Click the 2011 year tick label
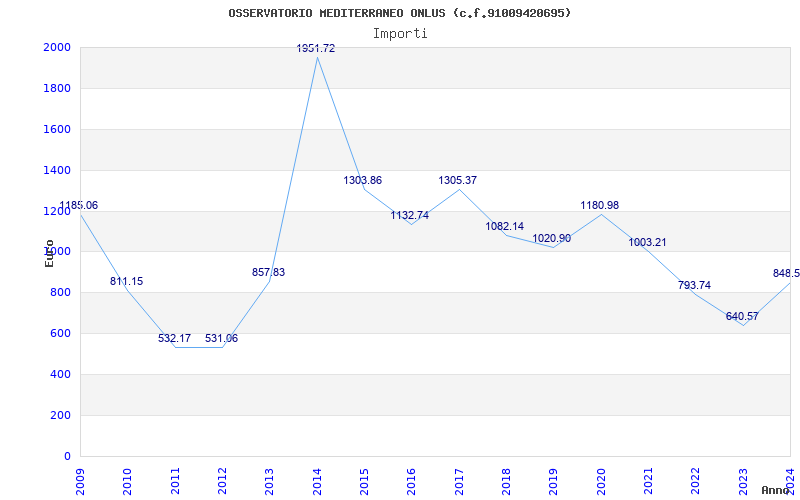This screenshot has height=500, width=800. click(175, 482)
